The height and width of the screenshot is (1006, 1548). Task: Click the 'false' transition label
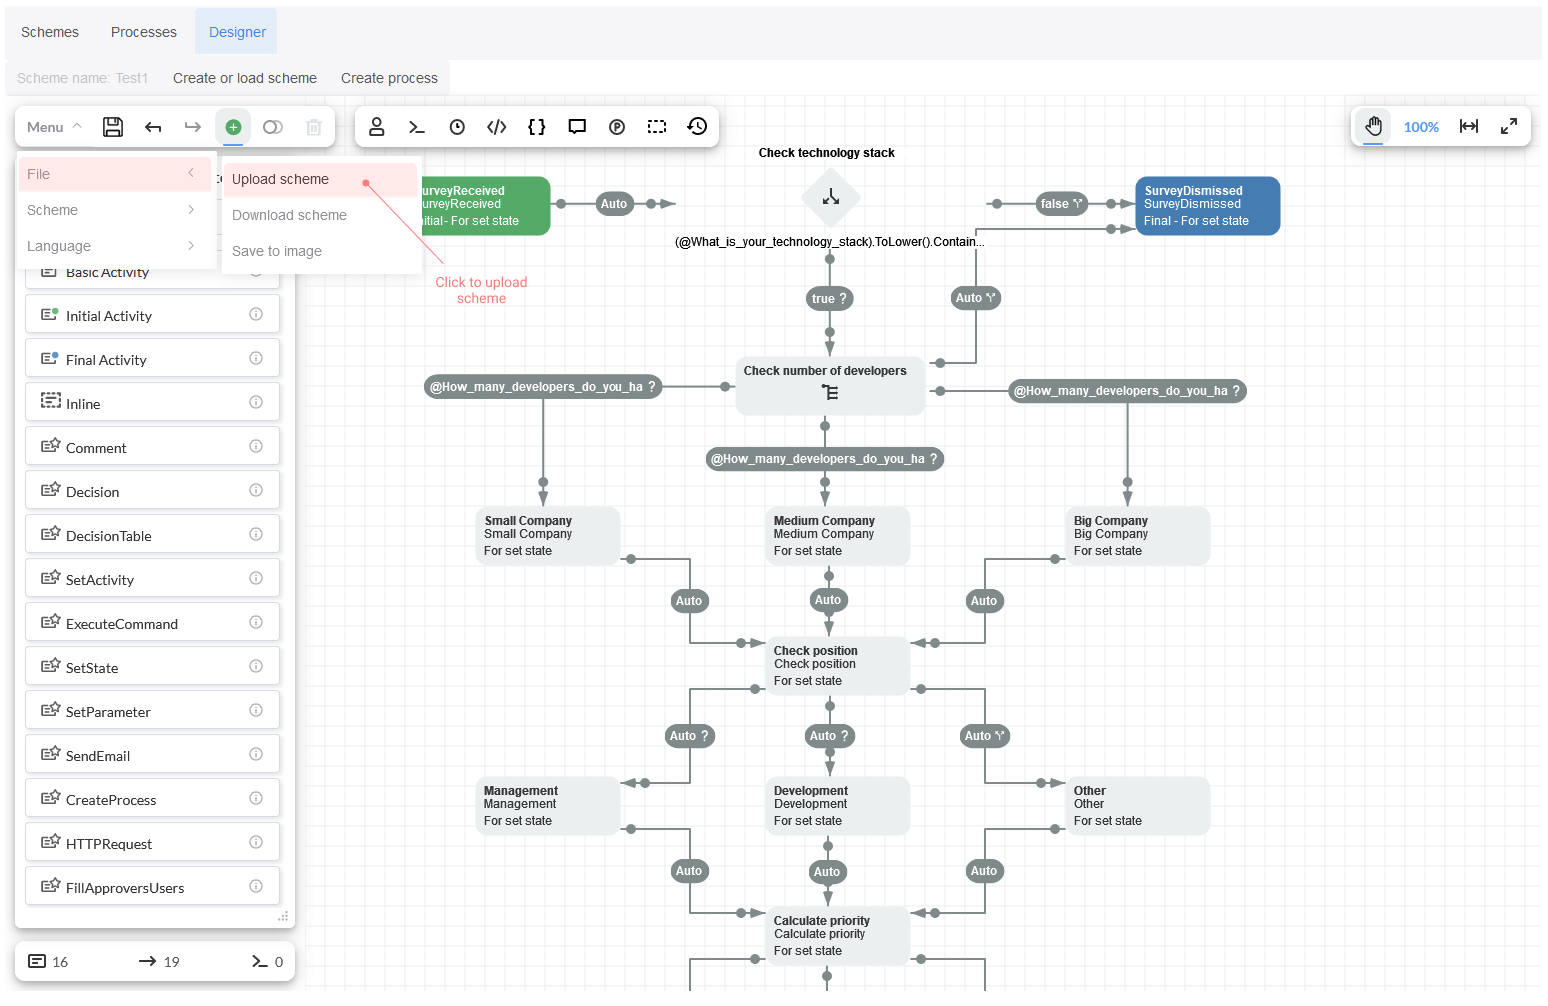pos(1062,204)
